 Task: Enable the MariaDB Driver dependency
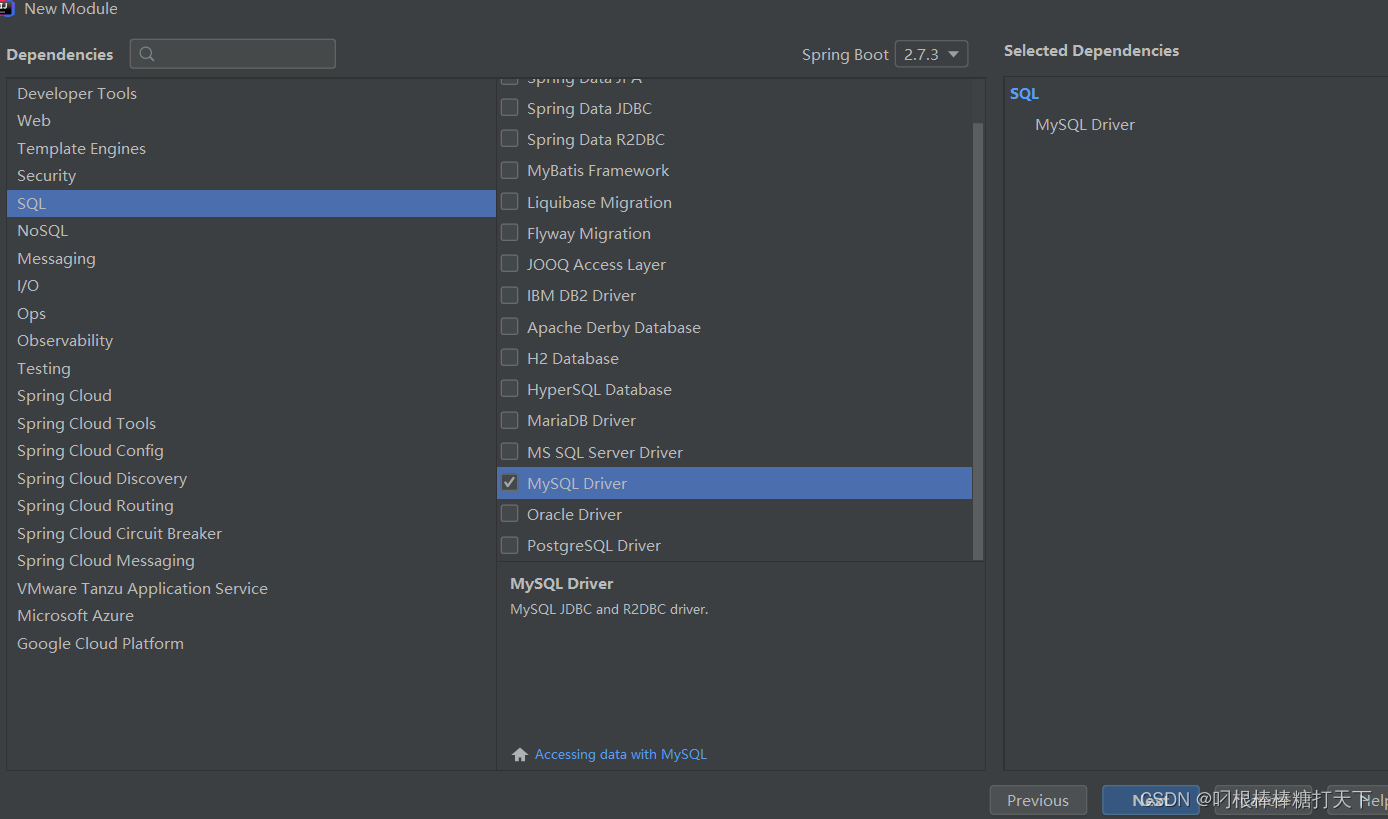coord(509,420)
